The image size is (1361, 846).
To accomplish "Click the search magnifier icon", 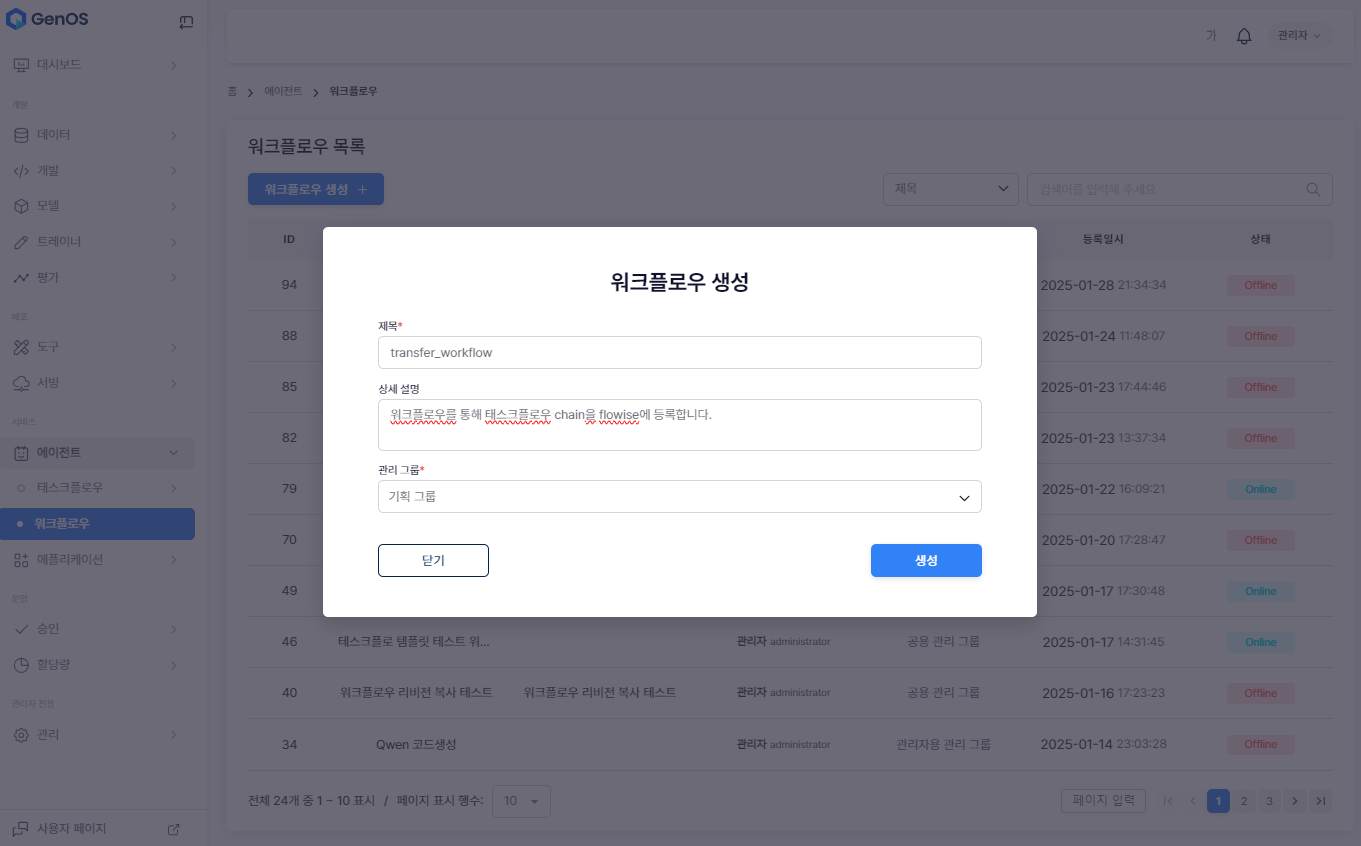I will click(x=1313, y=189).
